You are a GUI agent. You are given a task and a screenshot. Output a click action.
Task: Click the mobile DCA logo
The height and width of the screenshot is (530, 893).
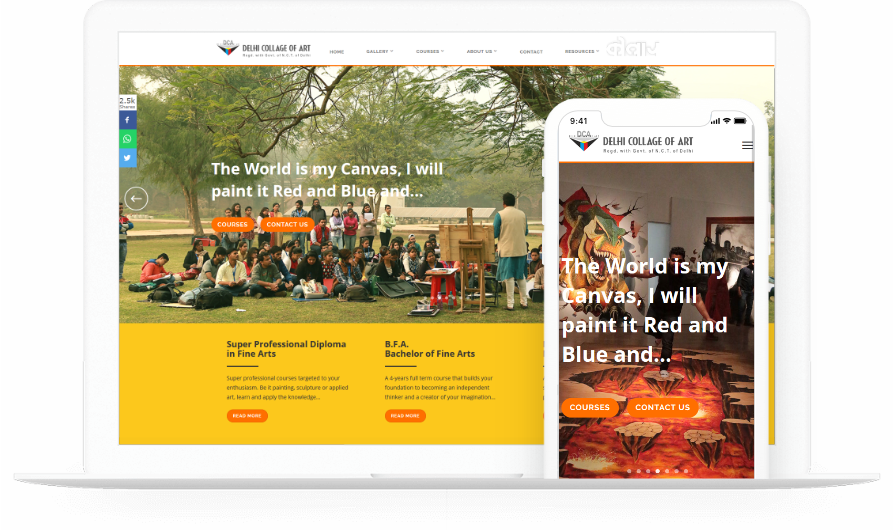pyautogui.click(x=631, y=142)
